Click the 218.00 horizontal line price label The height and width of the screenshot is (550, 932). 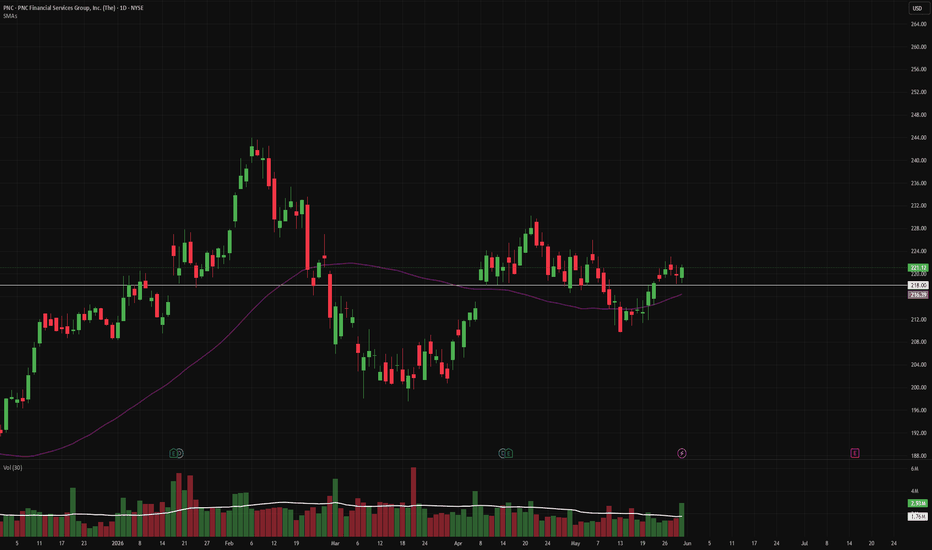click(917, 285)
